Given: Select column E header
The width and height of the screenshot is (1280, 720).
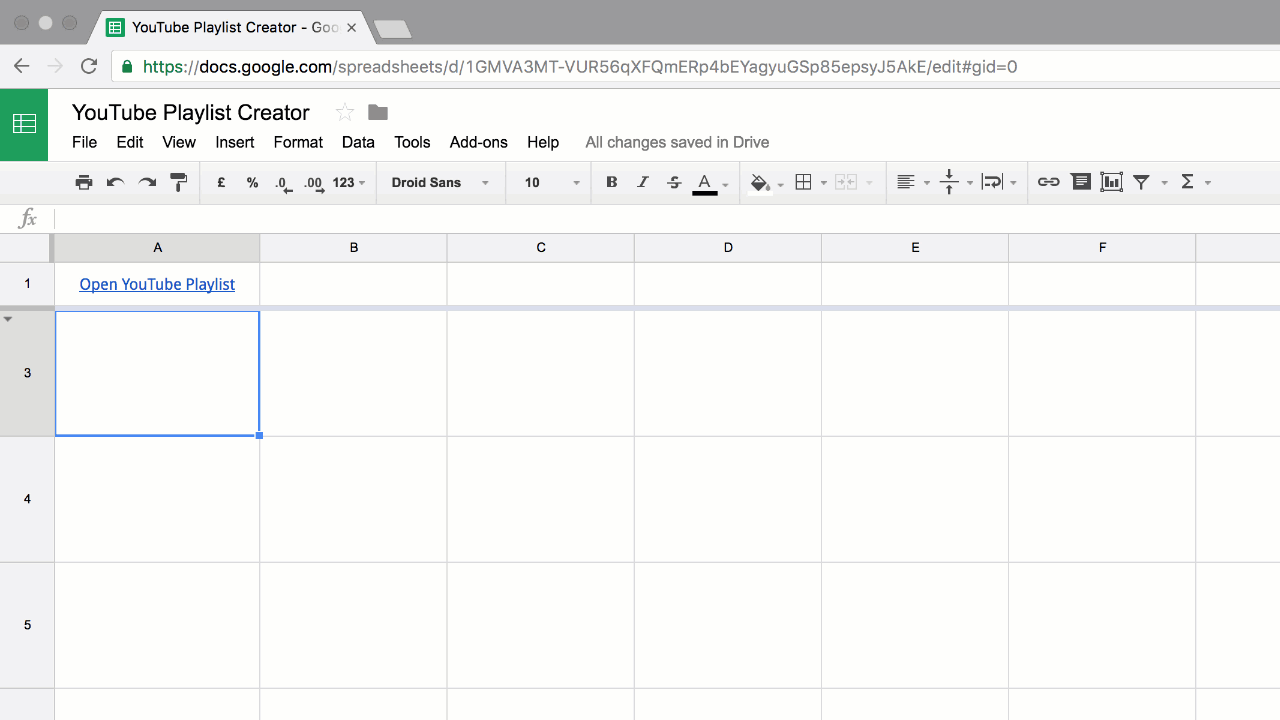Looking at the screenshot, I should pyautogui.click(x=914, y=248).
